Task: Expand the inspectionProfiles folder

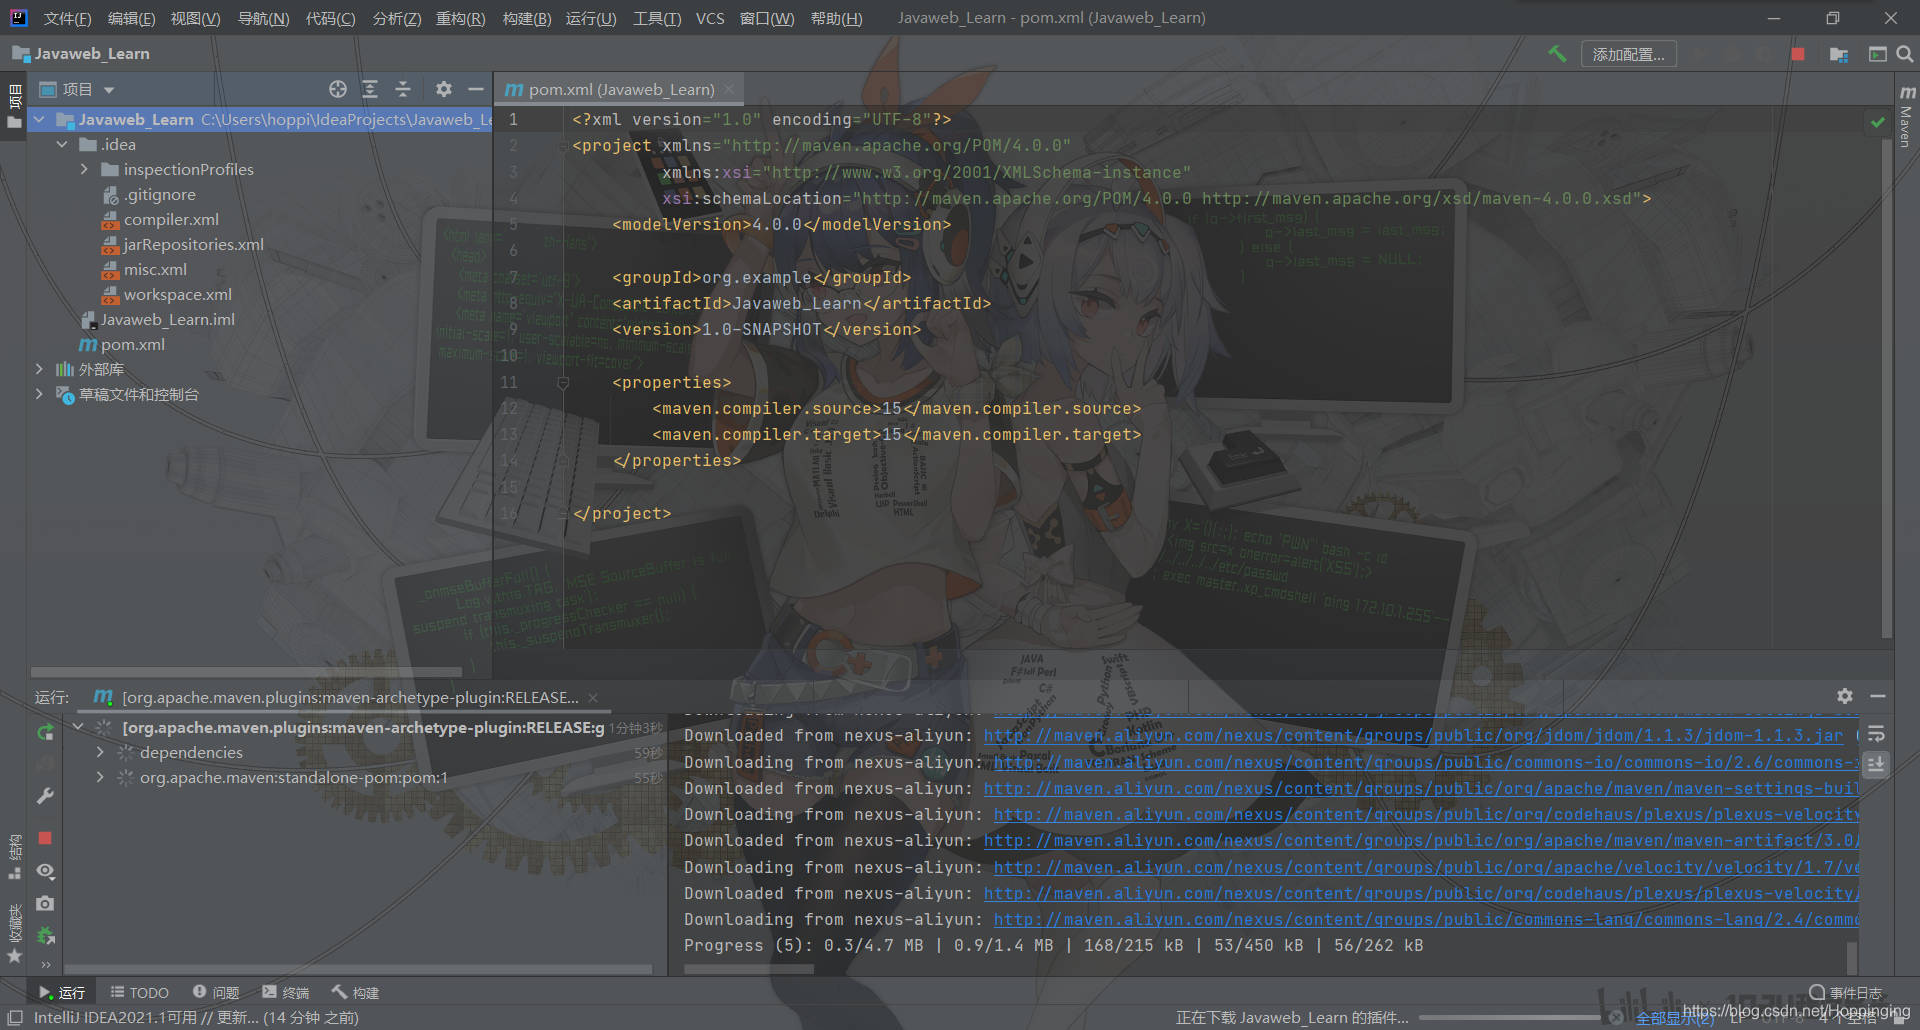Action: click(x=84, y=169)
